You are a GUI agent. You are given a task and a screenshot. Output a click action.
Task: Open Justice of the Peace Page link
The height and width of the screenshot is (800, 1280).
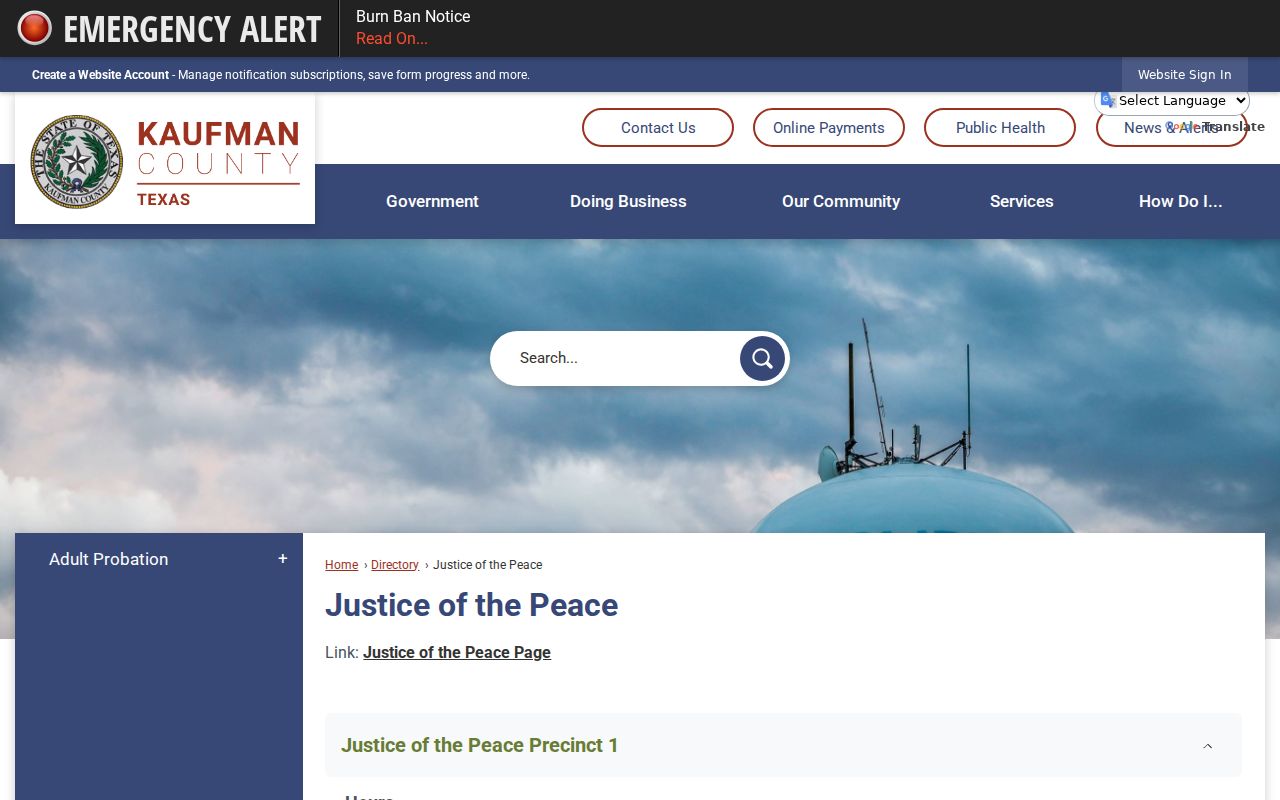(x=457, y=653)
